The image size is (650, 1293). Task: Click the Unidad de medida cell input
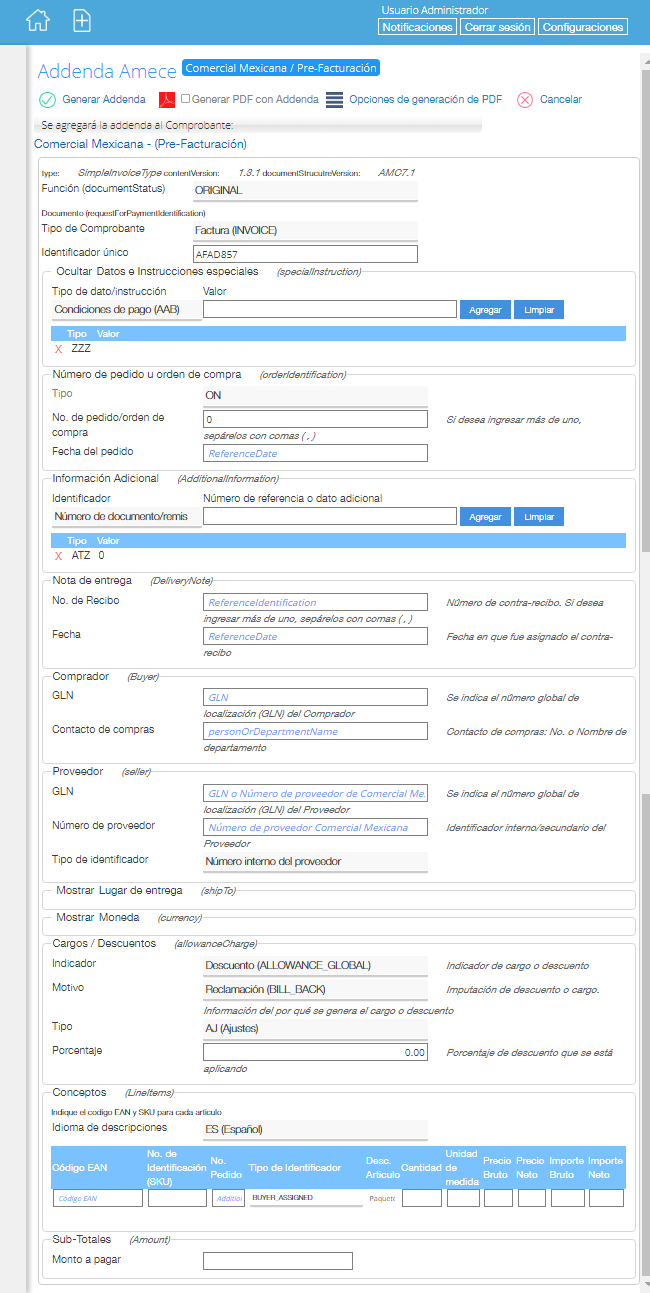[463, 1198]
